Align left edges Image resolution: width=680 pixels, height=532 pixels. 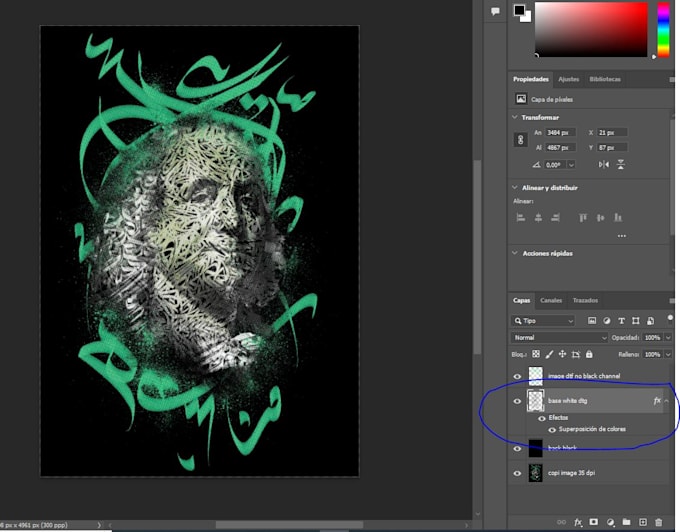[520, 218]
